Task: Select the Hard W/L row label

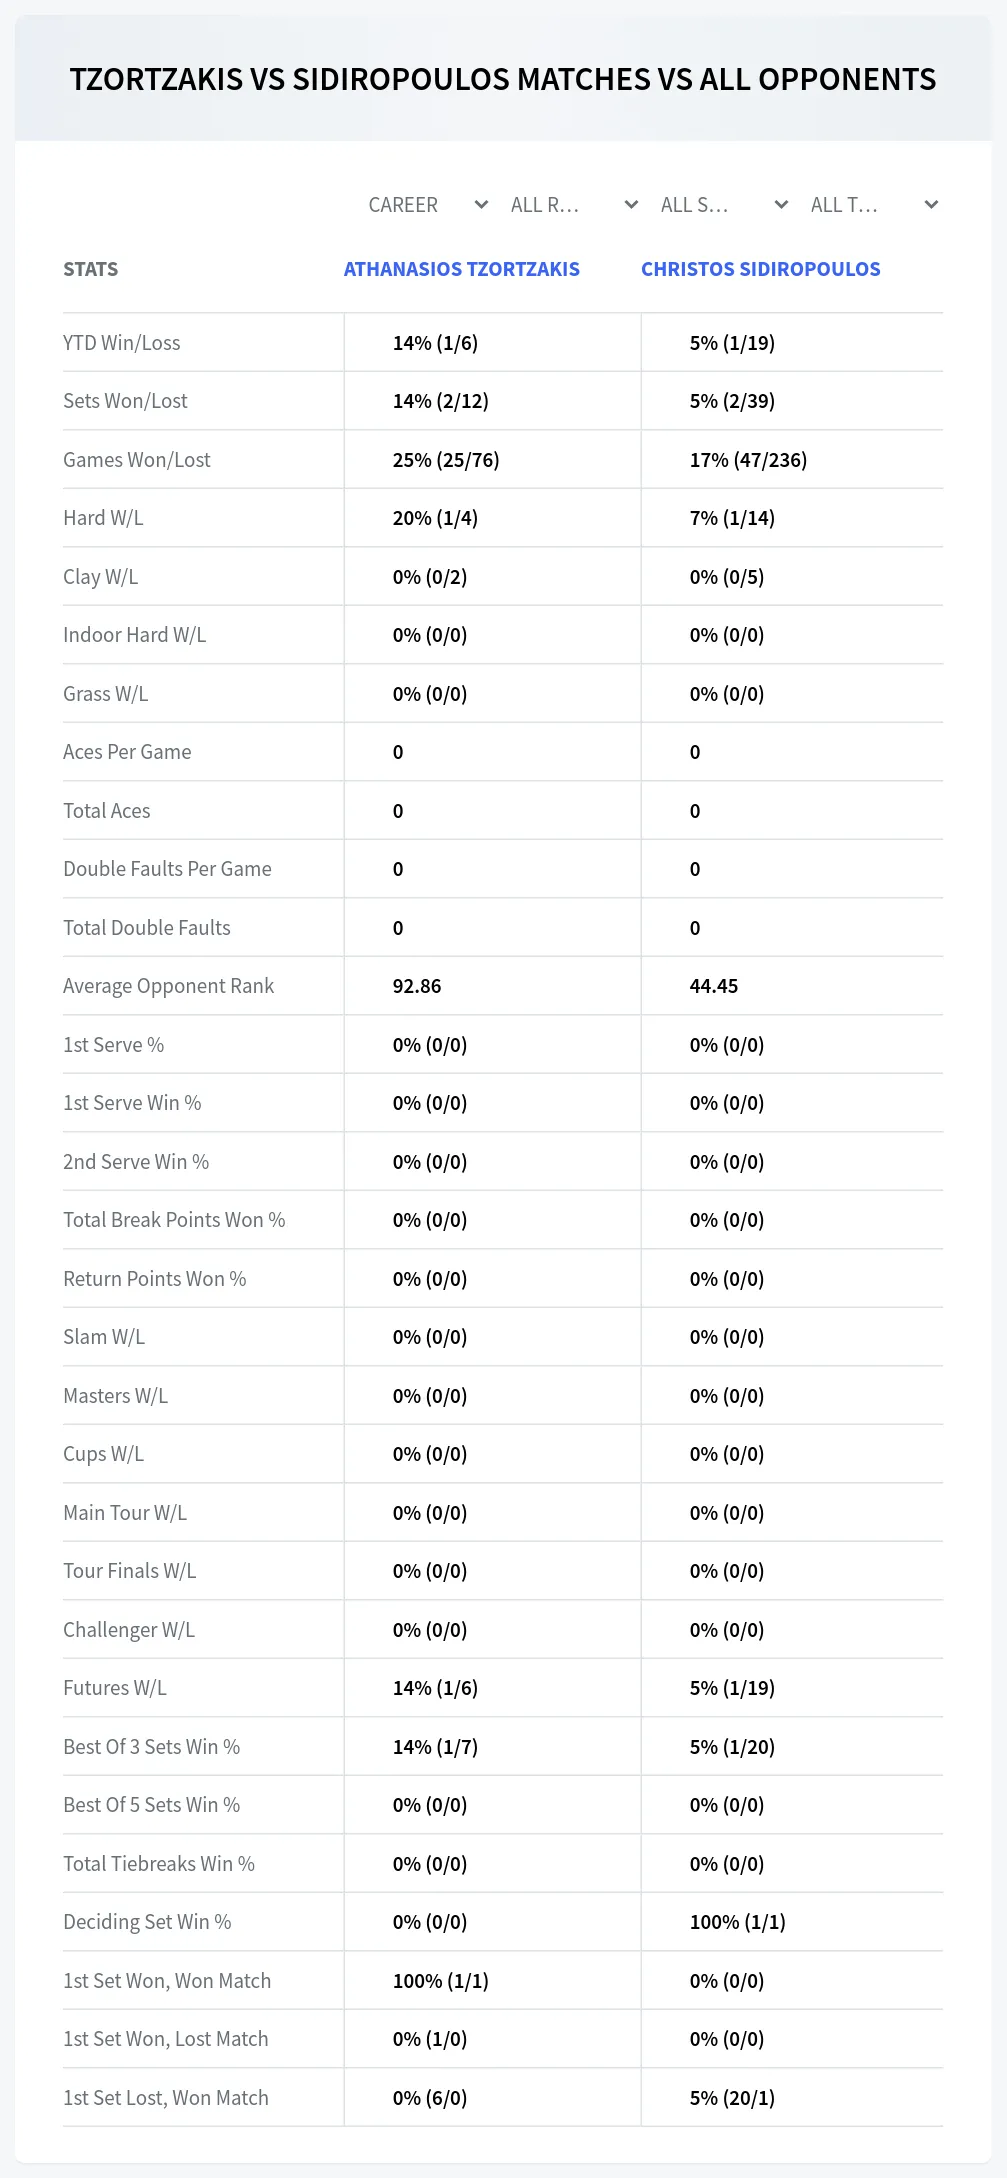Action: click(103, 518)
